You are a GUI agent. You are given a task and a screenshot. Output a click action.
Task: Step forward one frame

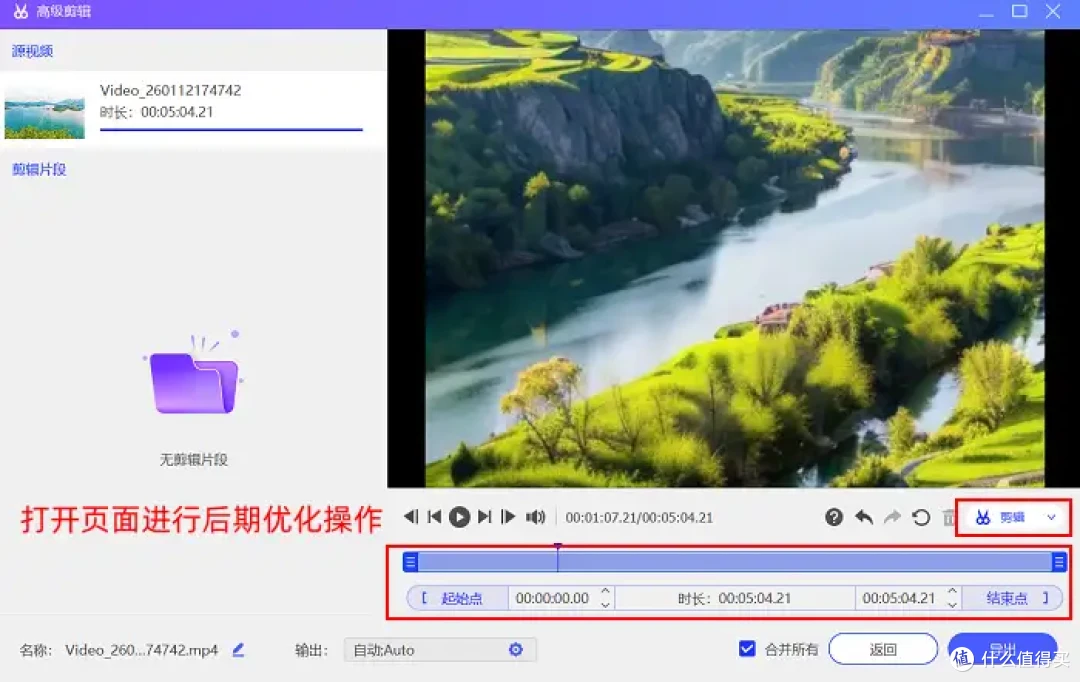tap(508, 517)
